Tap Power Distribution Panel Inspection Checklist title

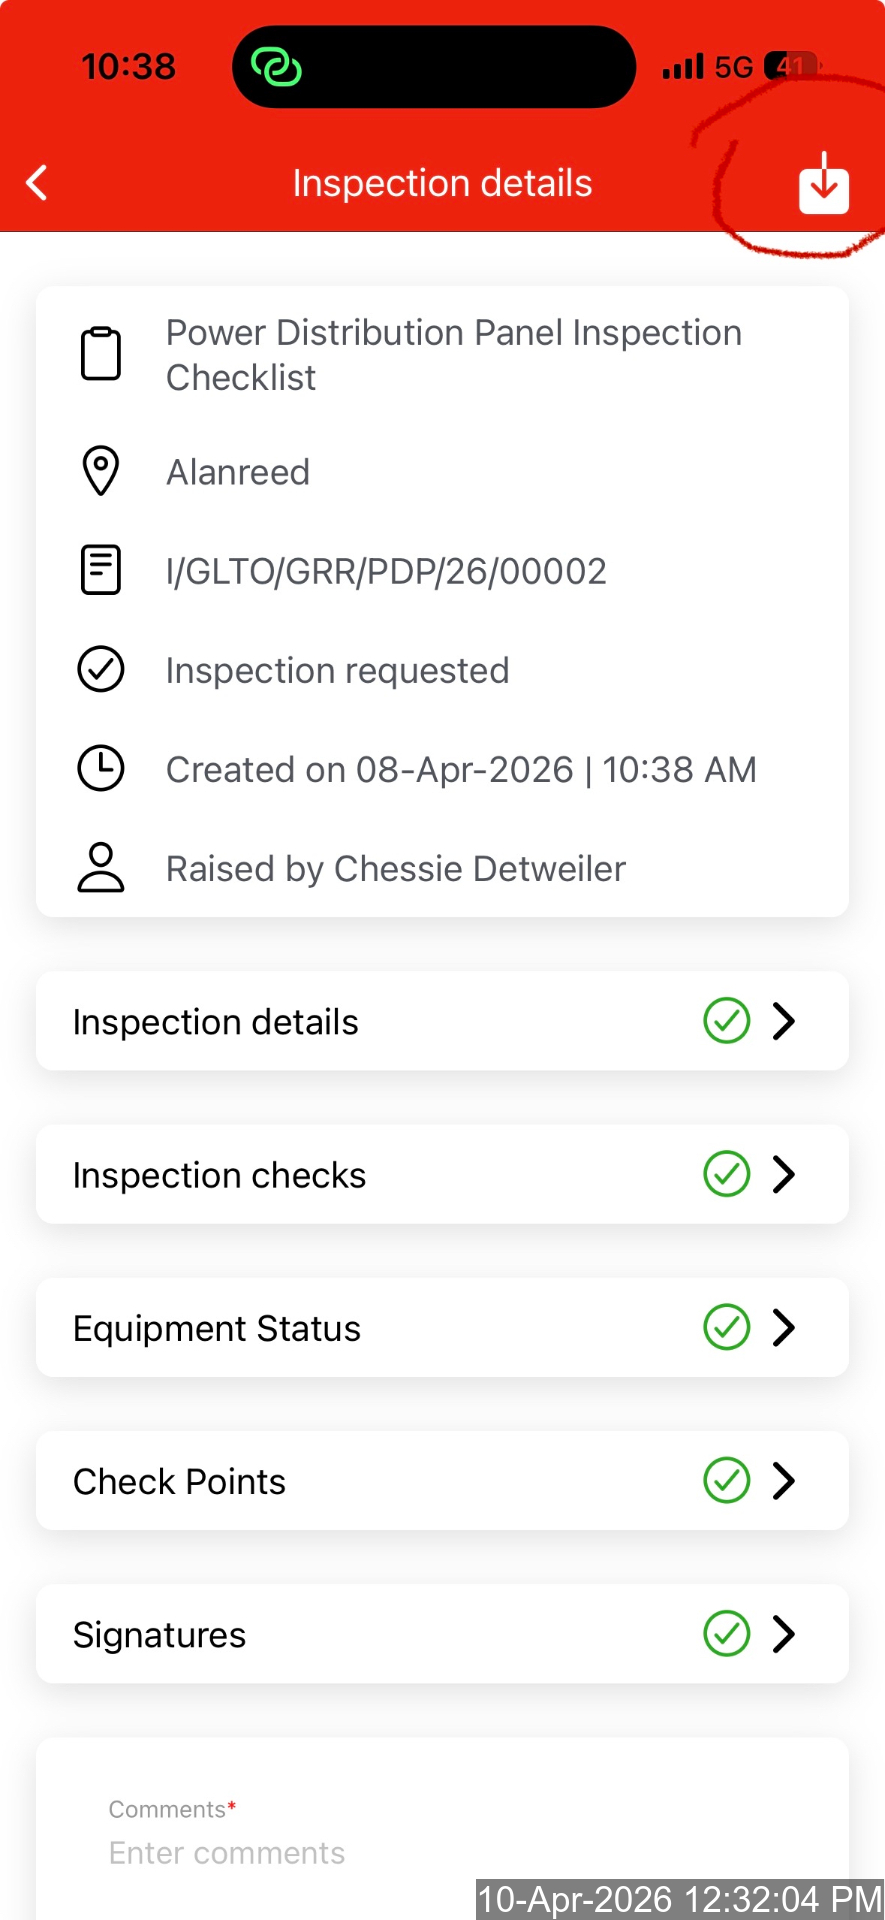(x=453, y=355)
